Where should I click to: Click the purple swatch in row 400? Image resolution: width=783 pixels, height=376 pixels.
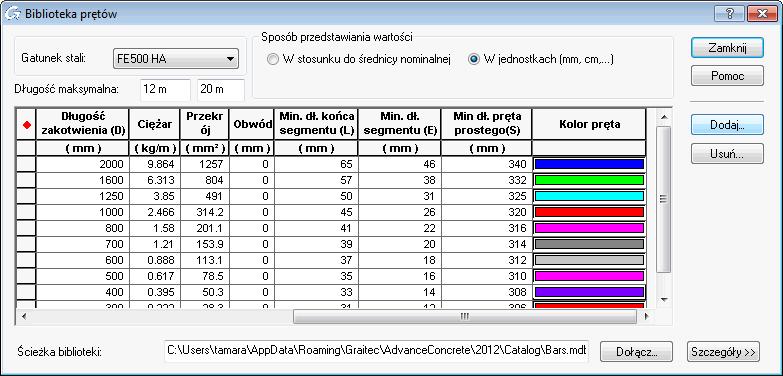pyautogui.click(x=589, y=292)
